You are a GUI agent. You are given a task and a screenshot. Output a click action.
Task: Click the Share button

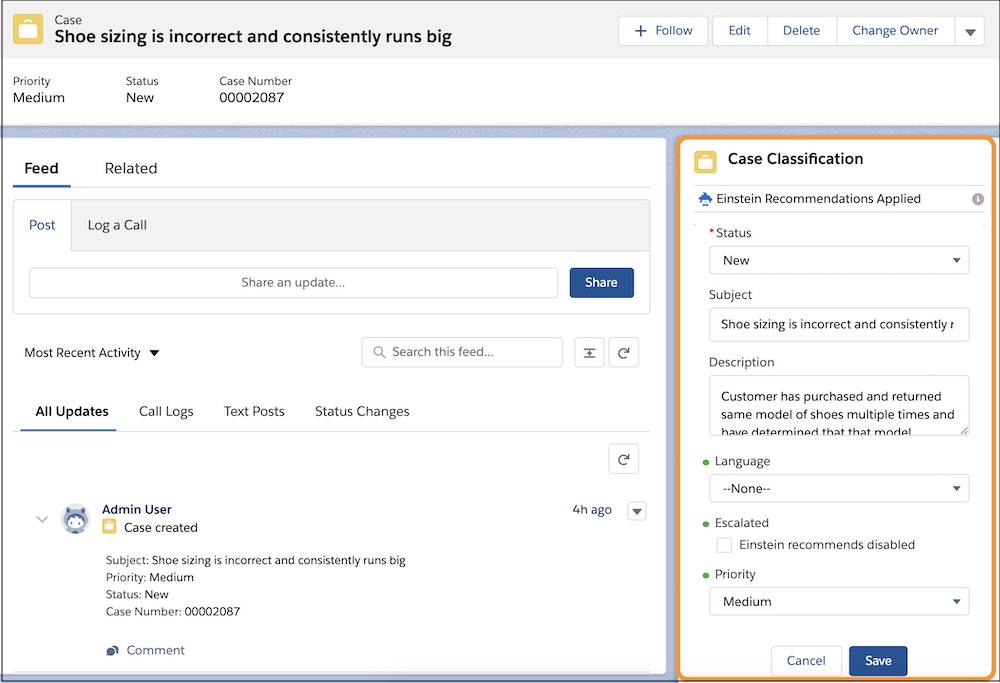(x=601, y=283)
